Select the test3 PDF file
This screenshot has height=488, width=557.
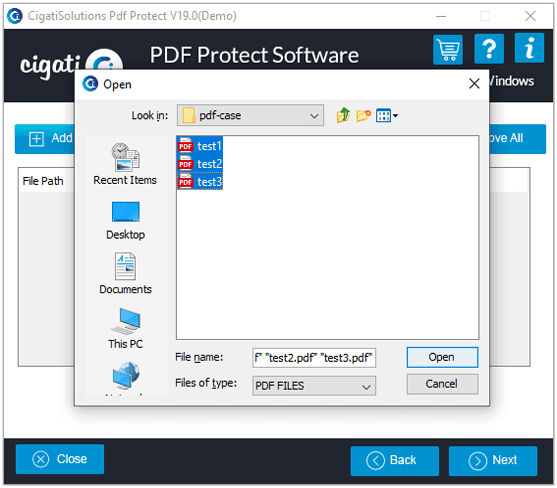click(200, 181)
